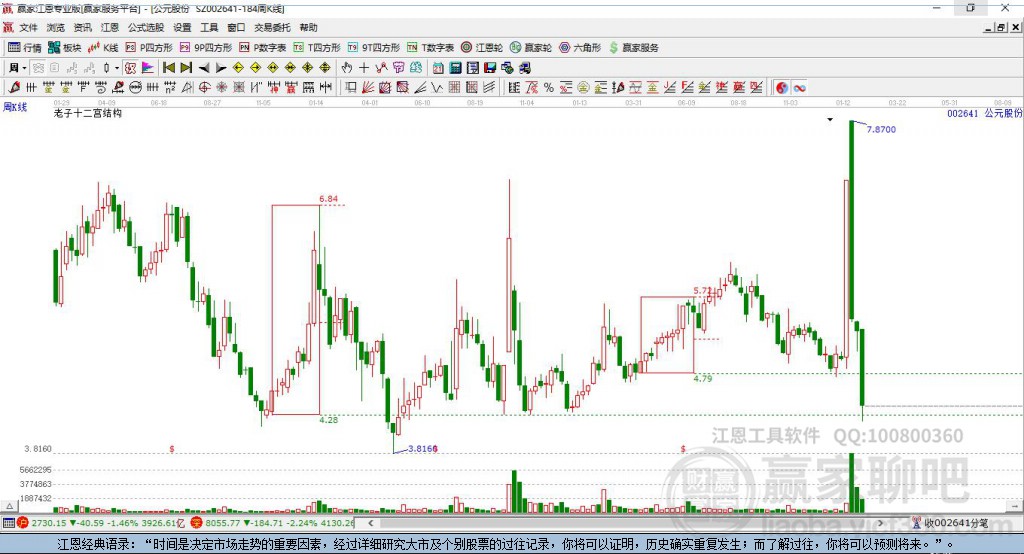Expand the panel triangle at bottom-left
The height and width of the screenshot is (554, 1024).
[9, 506]
